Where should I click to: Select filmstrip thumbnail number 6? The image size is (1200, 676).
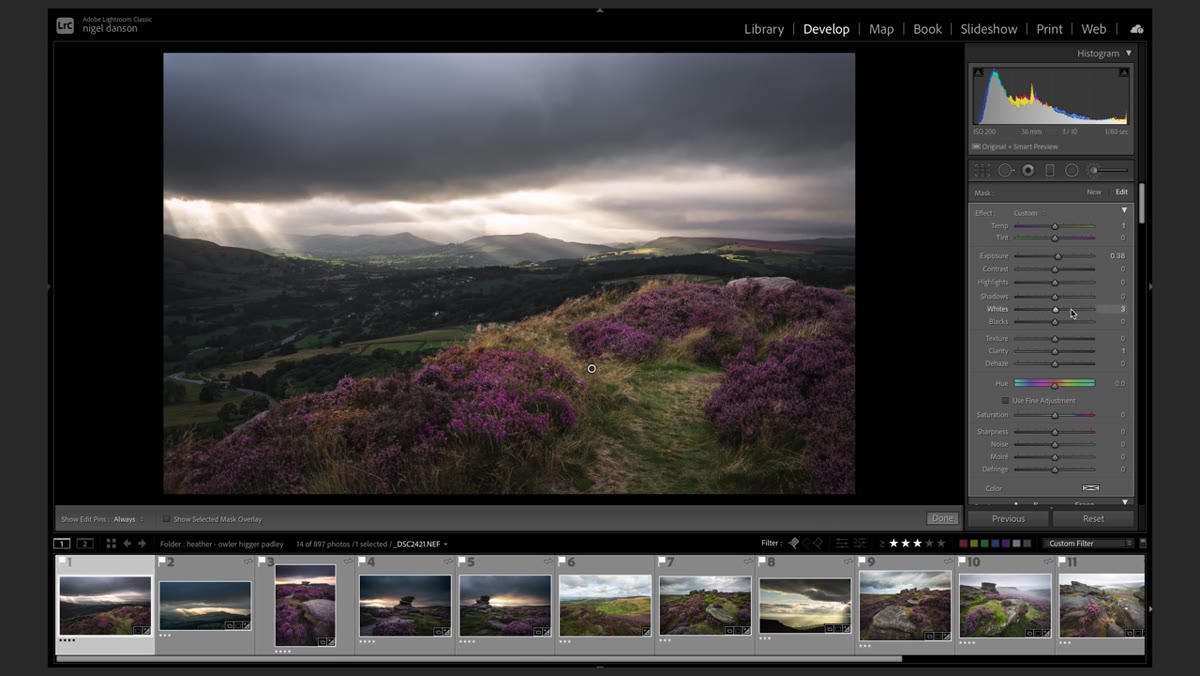tap(604, 603)
